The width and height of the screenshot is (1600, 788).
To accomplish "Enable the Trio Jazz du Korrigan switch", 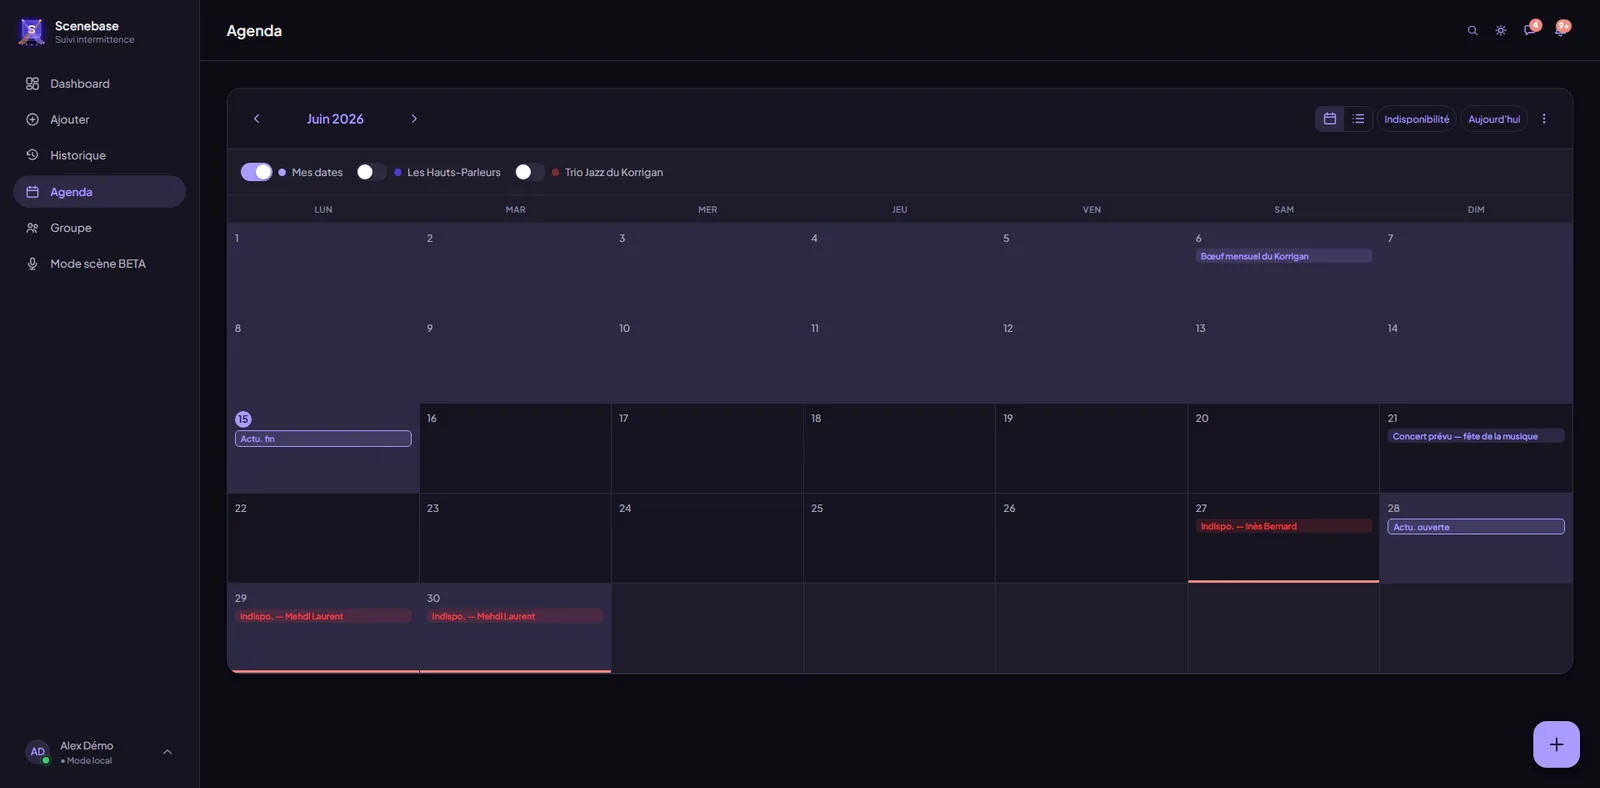I will (530, 172).
